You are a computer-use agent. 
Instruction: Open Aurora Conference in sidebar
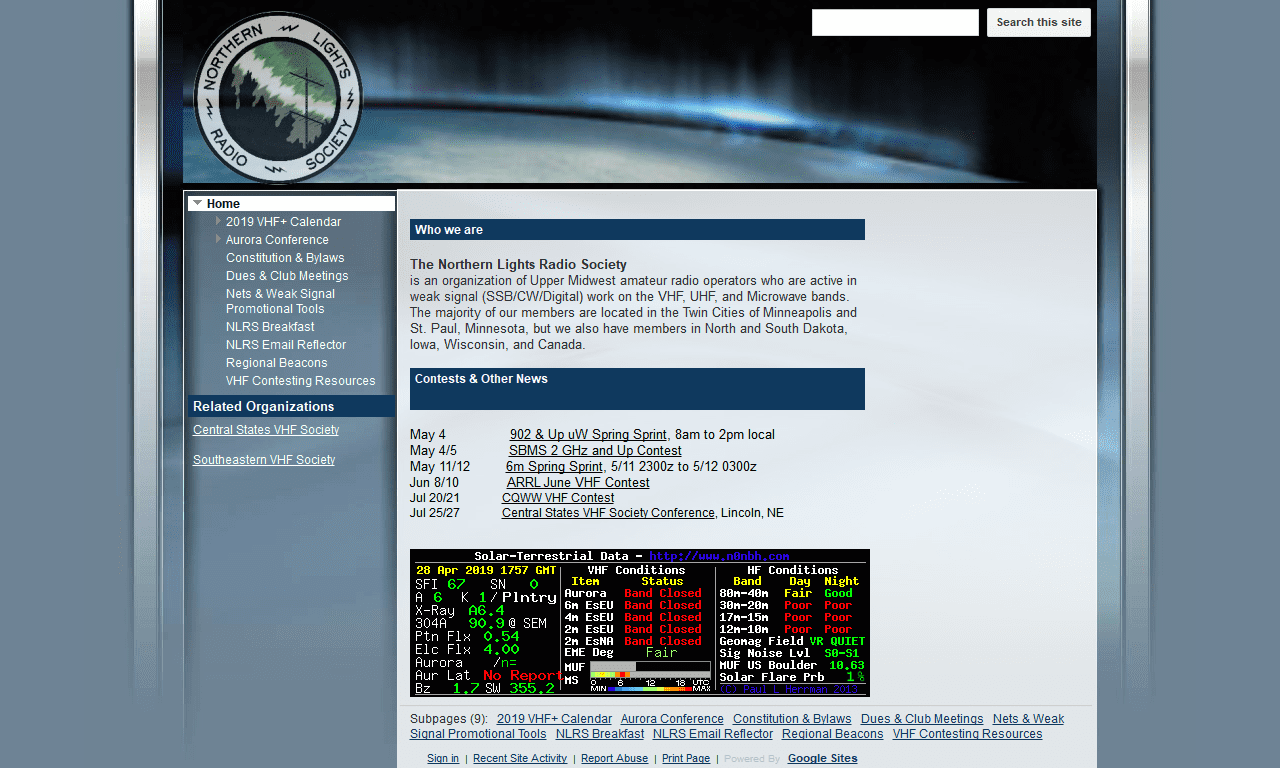pyautogui.click(x=277, y=240)
